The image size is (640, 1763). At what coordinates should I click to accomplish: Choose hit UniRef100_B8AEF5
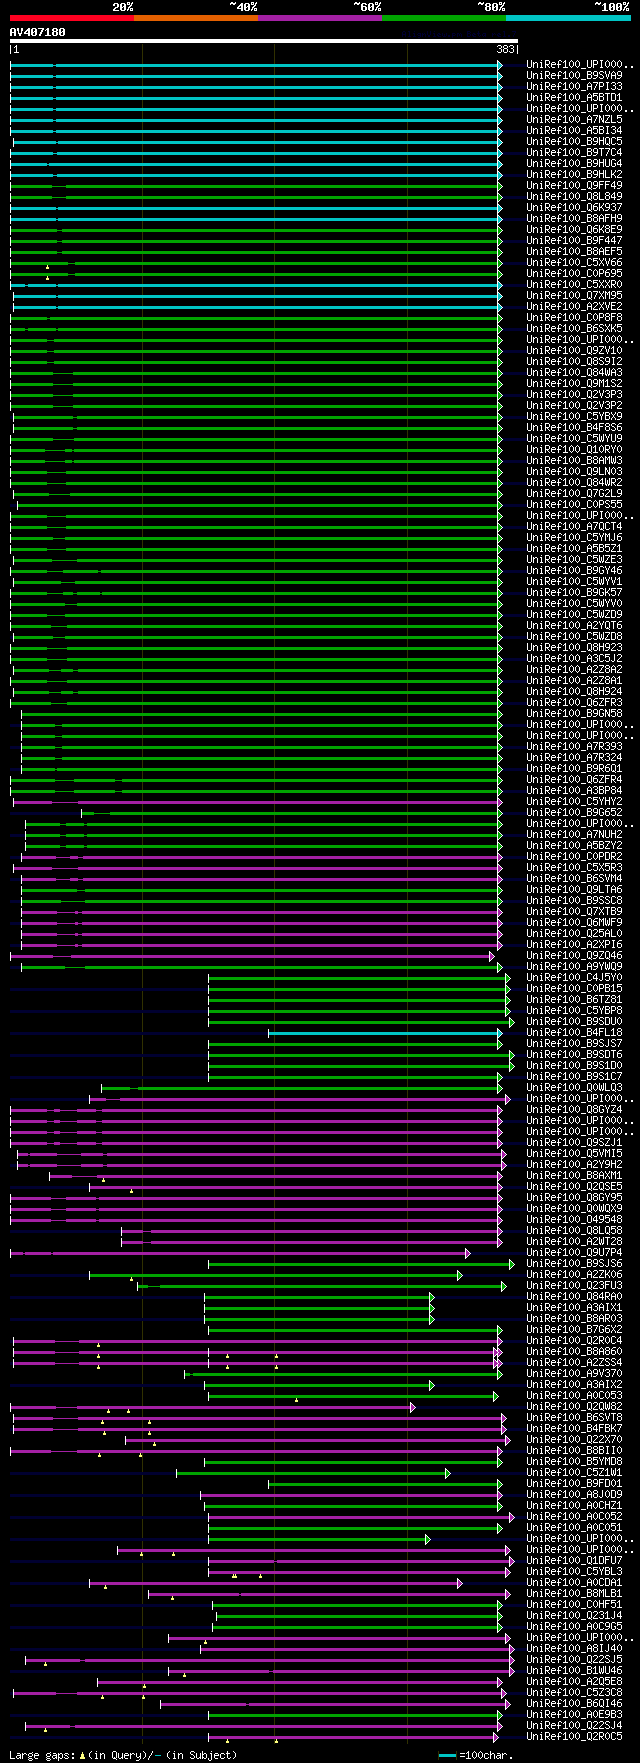[x=574, y=251]
